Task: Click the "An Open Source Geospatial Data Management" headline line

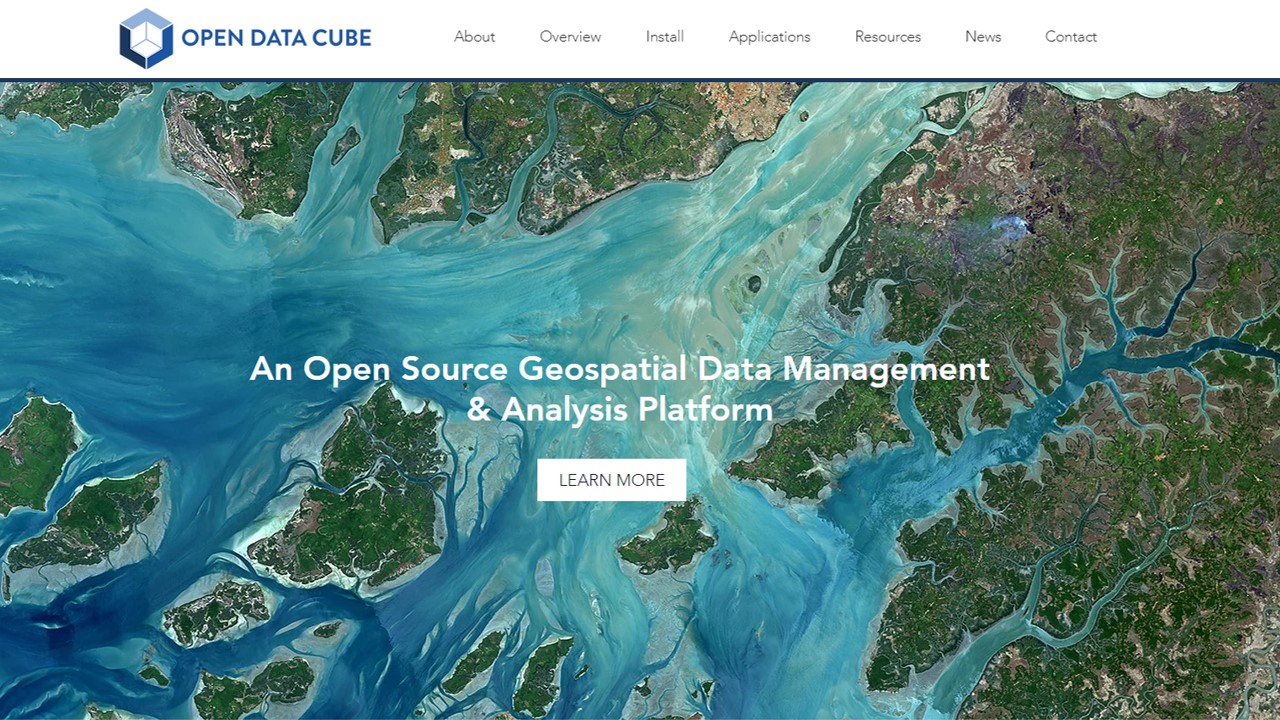Action: point(619,369)
